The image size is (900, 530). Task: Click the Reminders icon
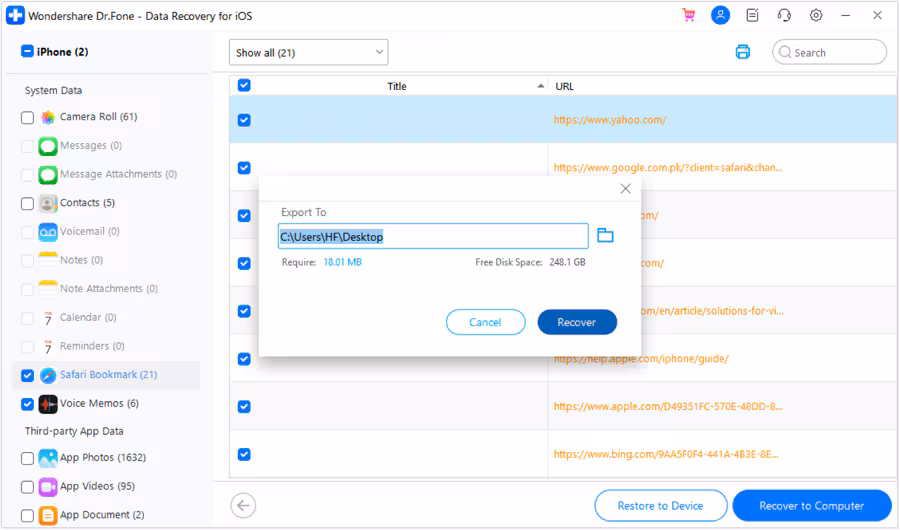click(x=48, y=346)
